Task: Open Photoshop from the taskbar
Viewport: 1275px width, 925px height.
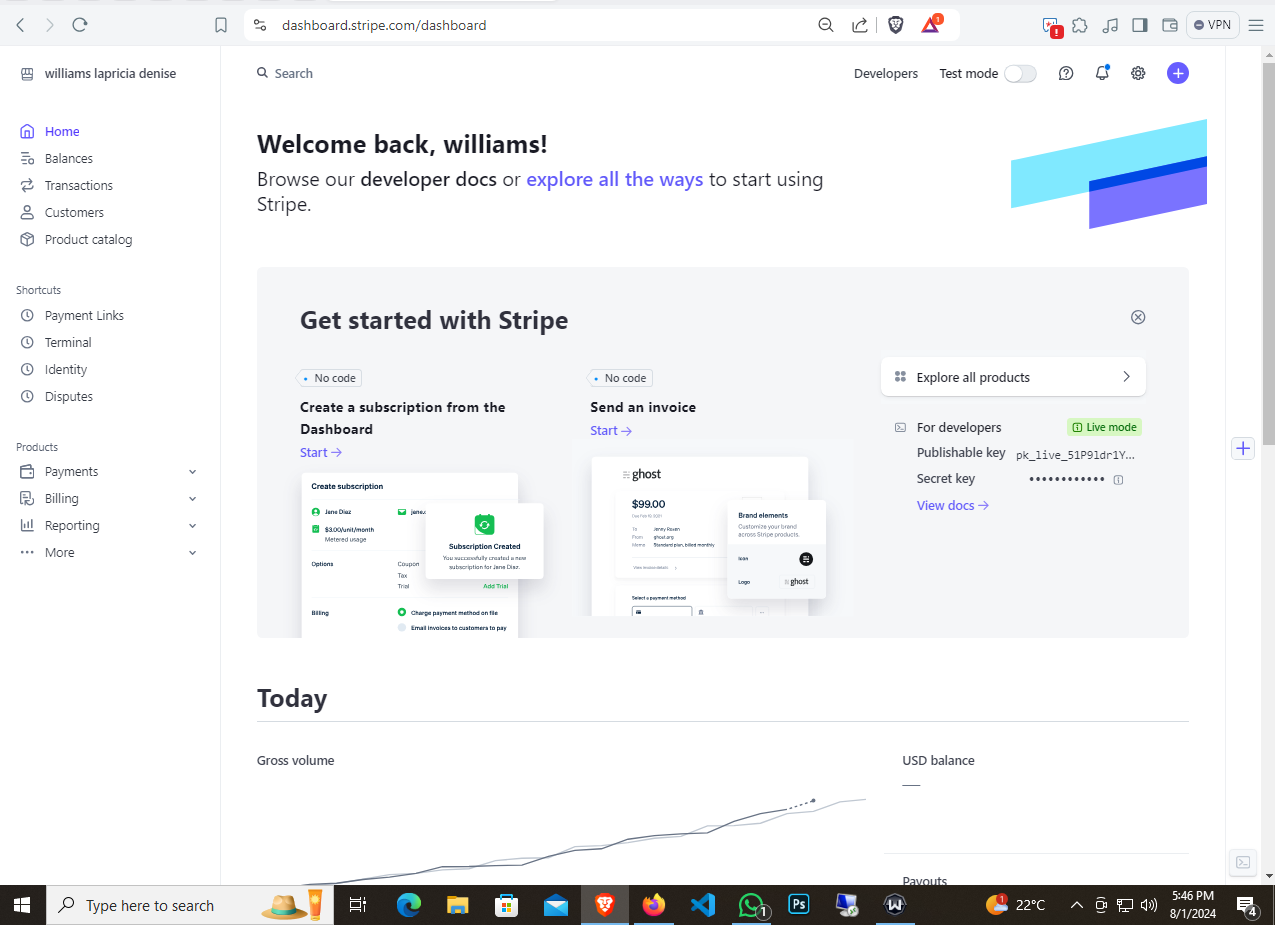Action: pos(799,905)
